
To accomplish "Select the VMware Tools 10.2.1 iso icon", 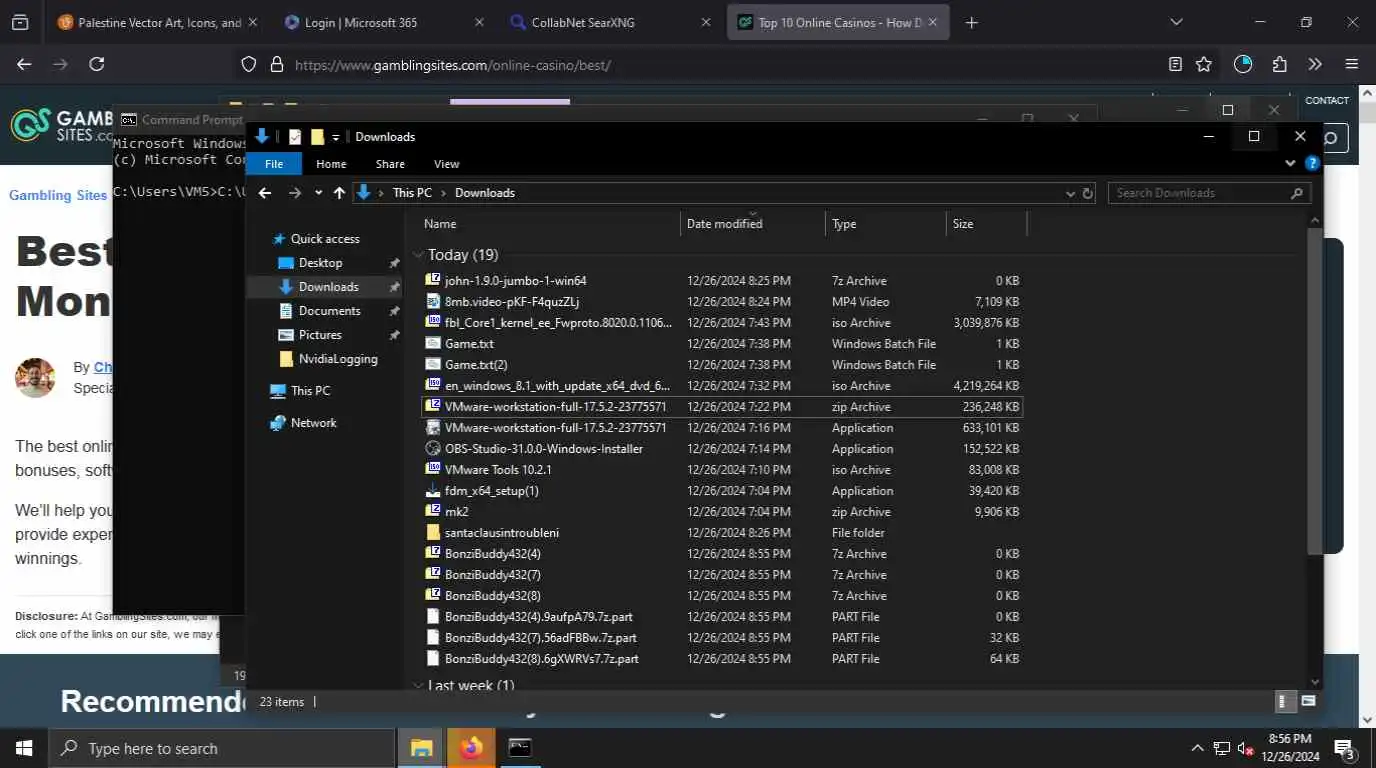I will pos(433,470).
